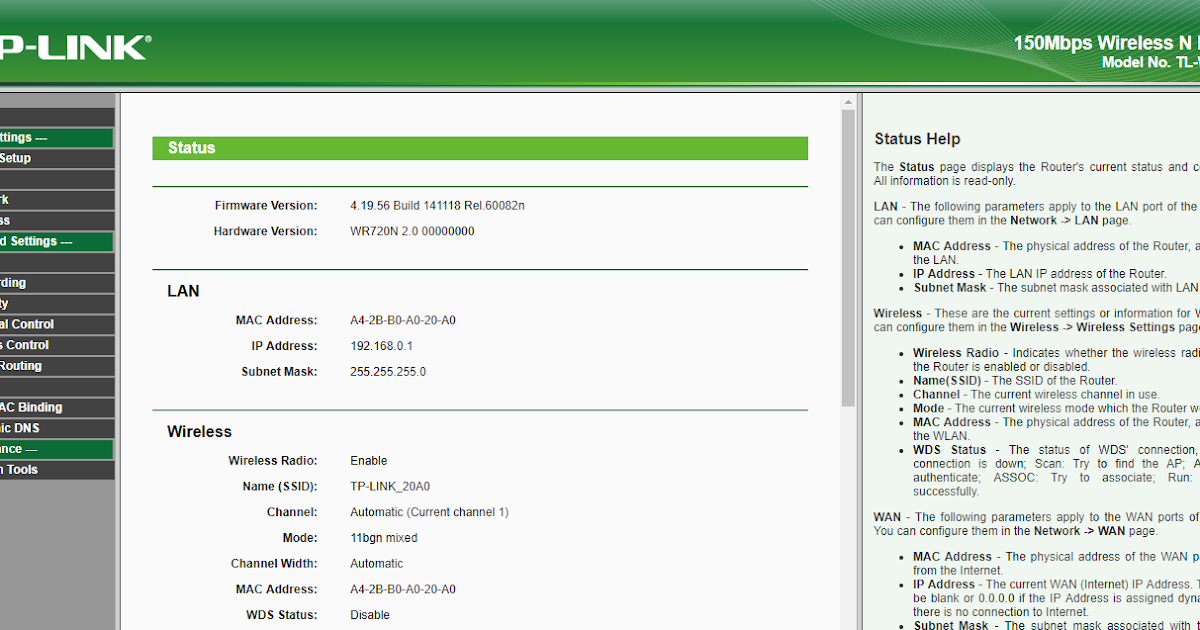Click the Firmware Version label
Screen dimensions: 1200x630
pyautogui.click(x=266, y=205)
